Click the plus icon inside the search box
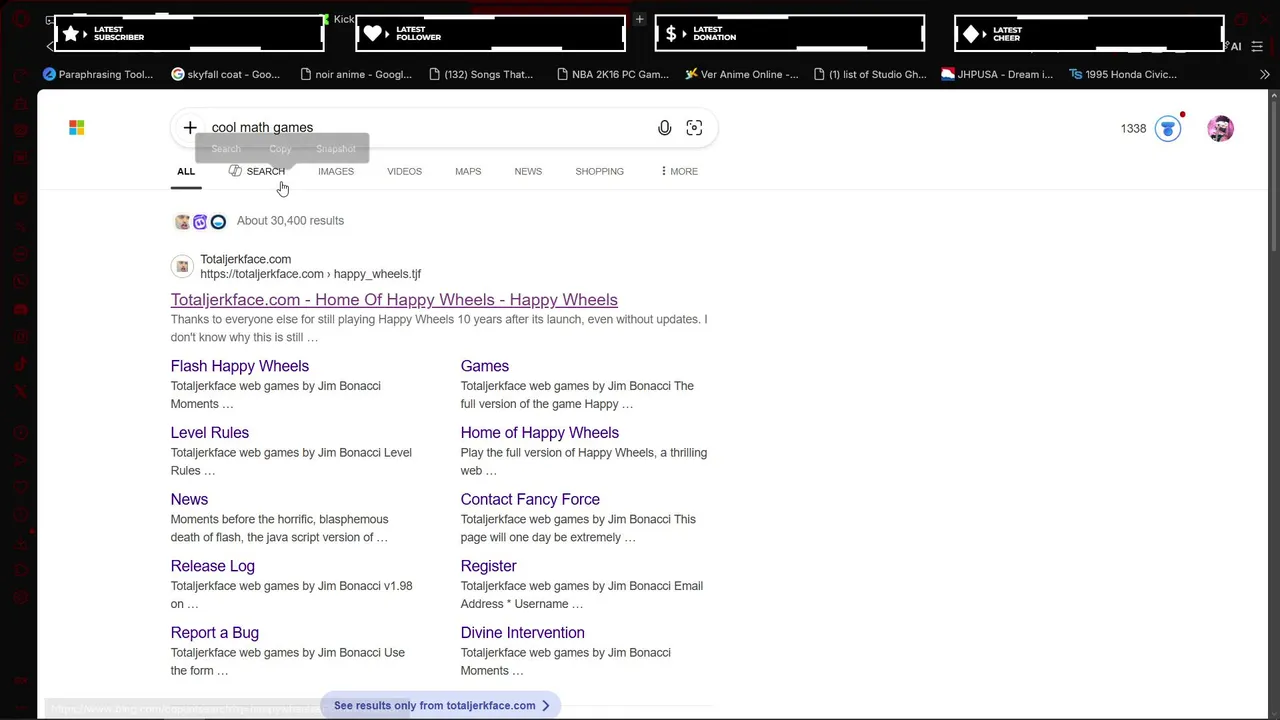1280x720 pixels. coord(190,128)
